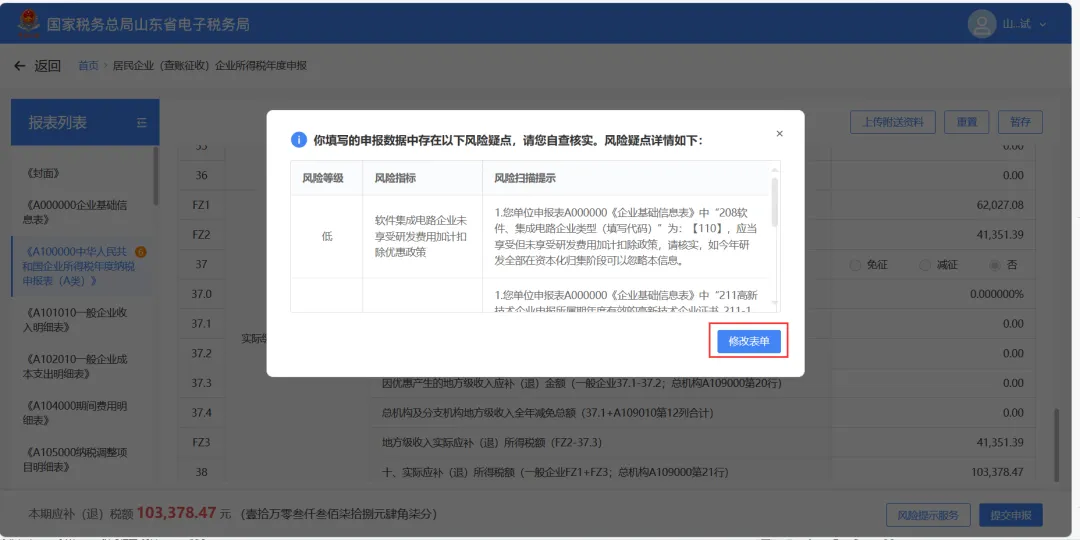The width and height of the screenshot is (1080, 540).
Task: Expand the user account dropdown chevron
Action: [x=1043, y=25]
